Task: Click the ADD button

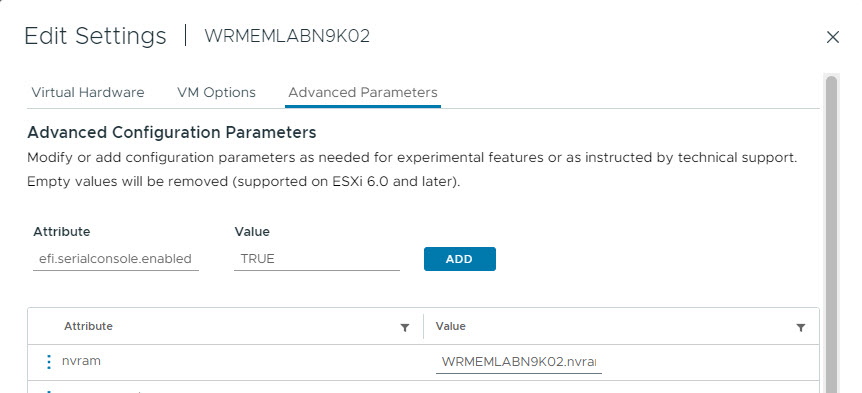Action: (x=460, y=259)
